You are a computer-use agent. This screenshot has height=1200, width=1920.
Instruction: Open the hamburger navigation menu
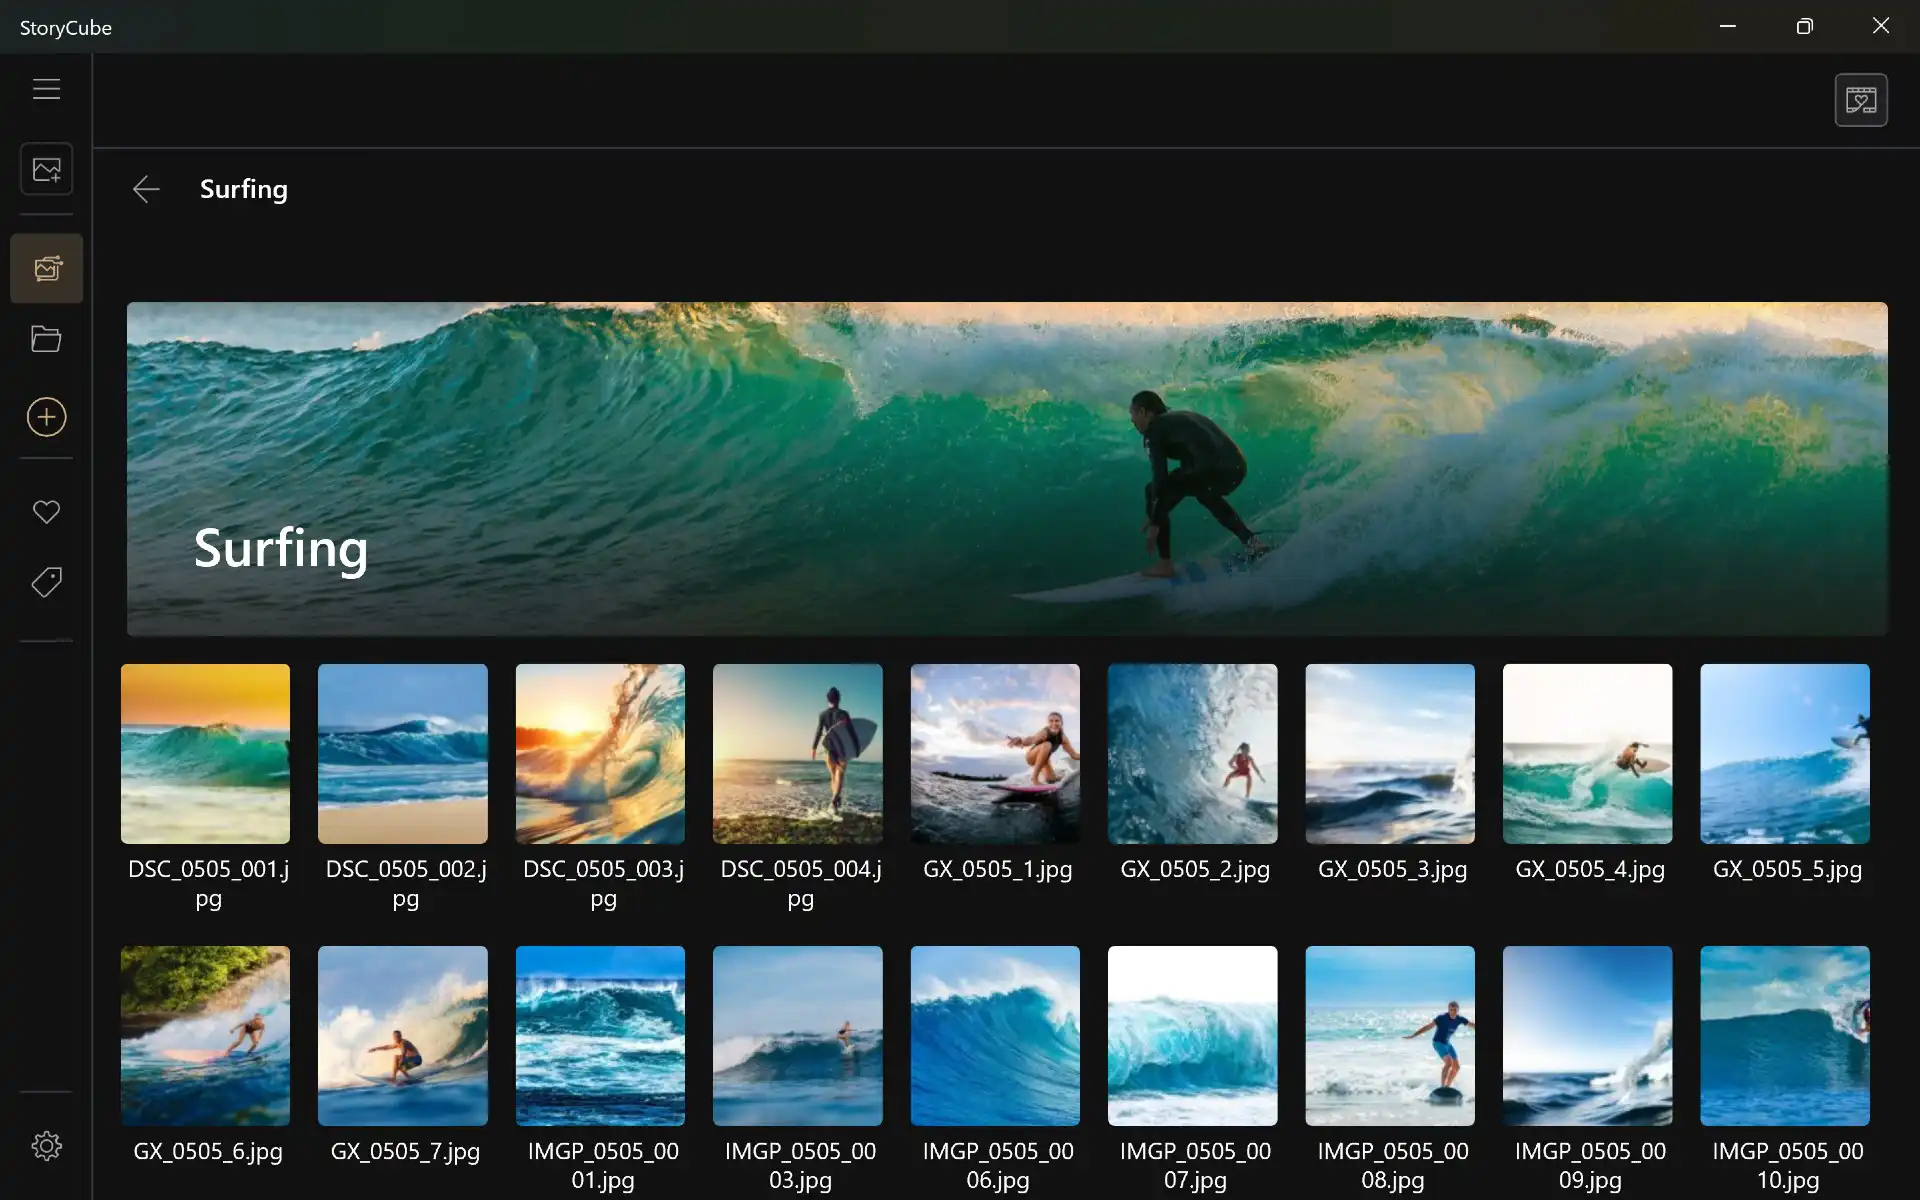tap(47, 88)
